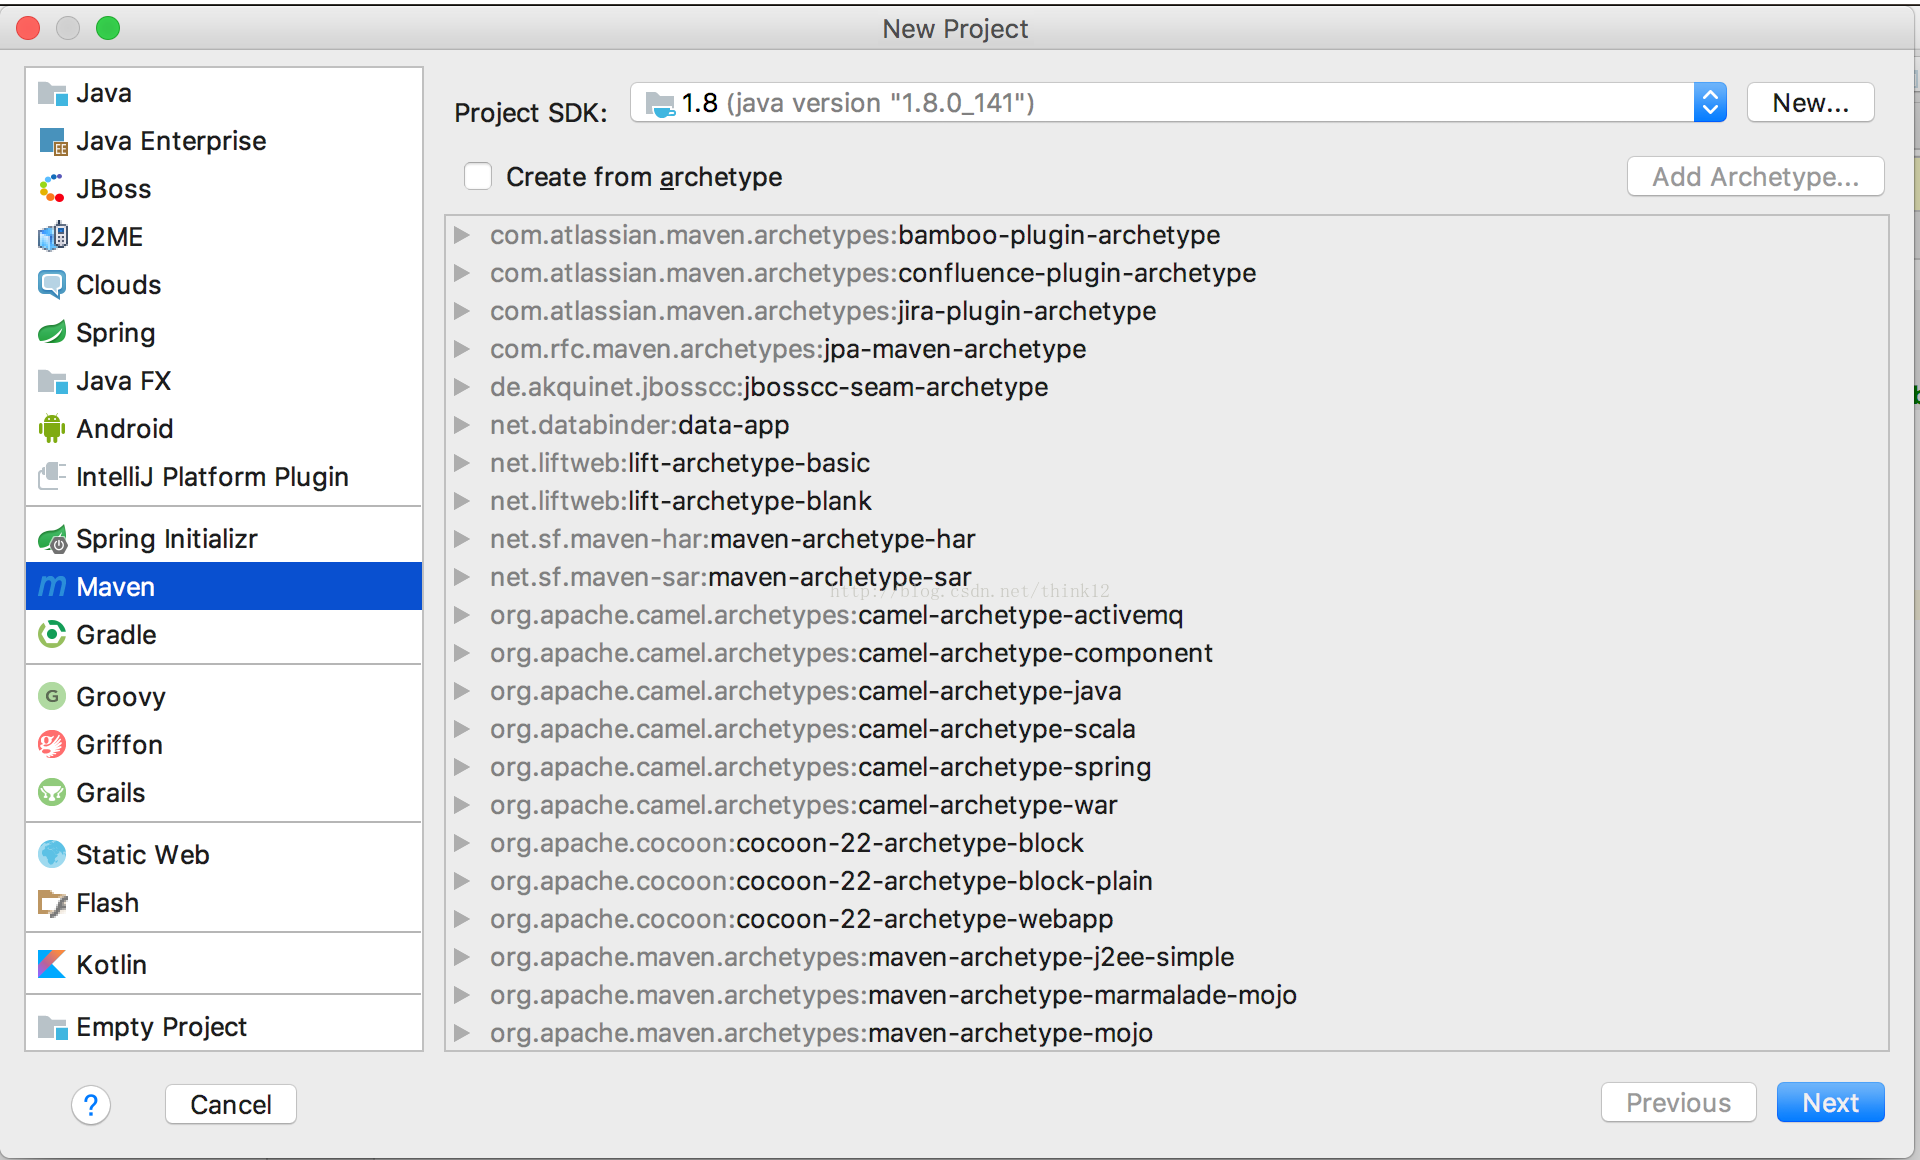Select Static Web project type
1920x1160 pixels.
(x=224, y=855)
